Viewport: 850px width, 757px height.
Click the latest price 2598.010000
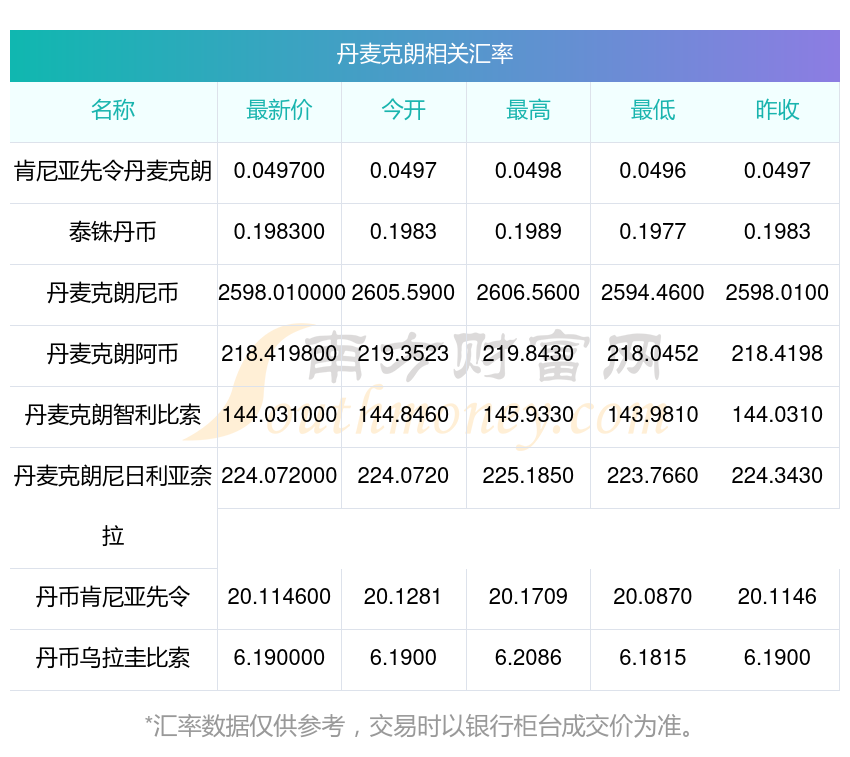(x=281, y=293)
